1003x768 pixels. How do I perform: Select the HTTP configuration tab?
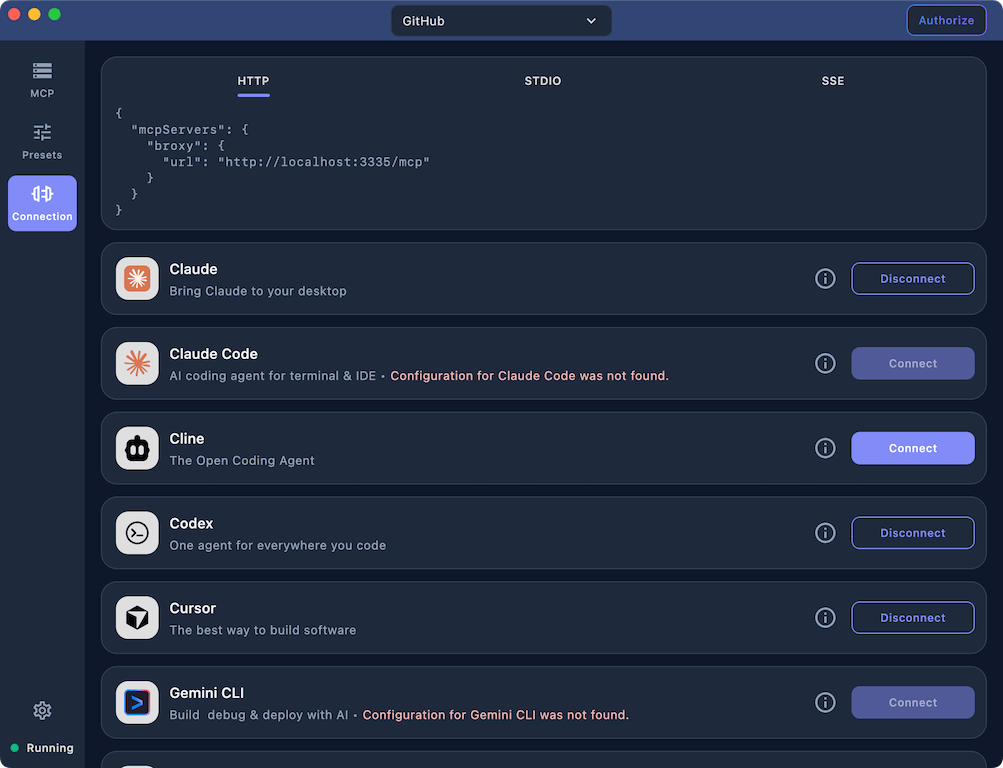(253, 81)
